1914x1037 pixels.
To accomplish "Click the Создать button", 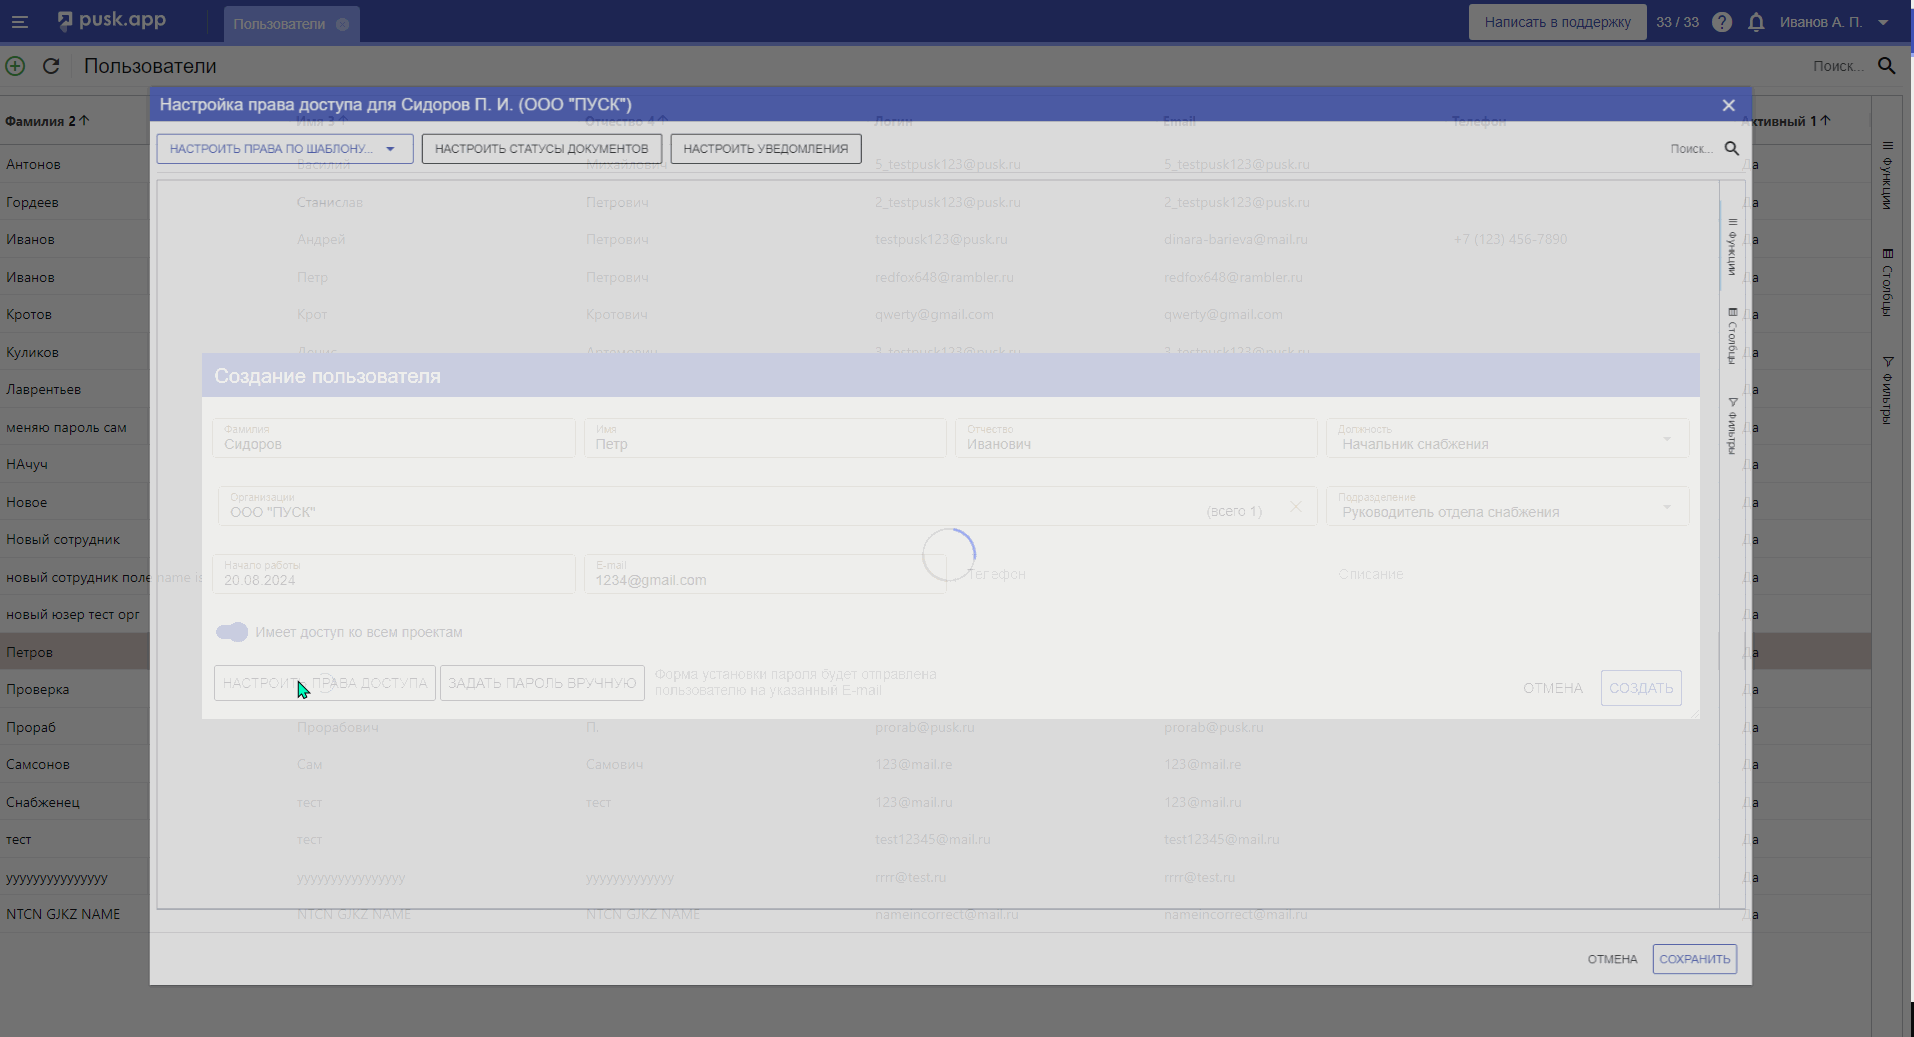I will pyautogui.click(x=1641, y=688).
